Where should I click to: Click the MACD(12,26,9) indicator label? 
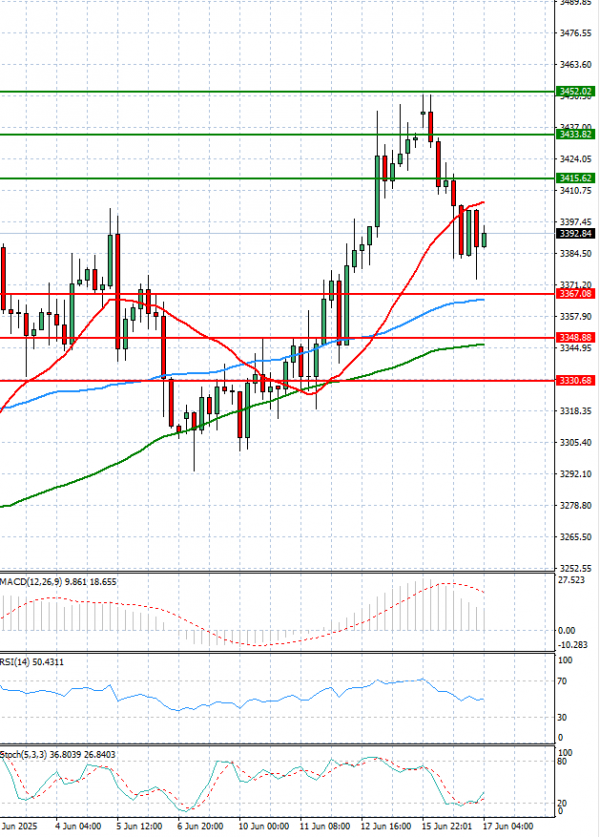(58, 582)
